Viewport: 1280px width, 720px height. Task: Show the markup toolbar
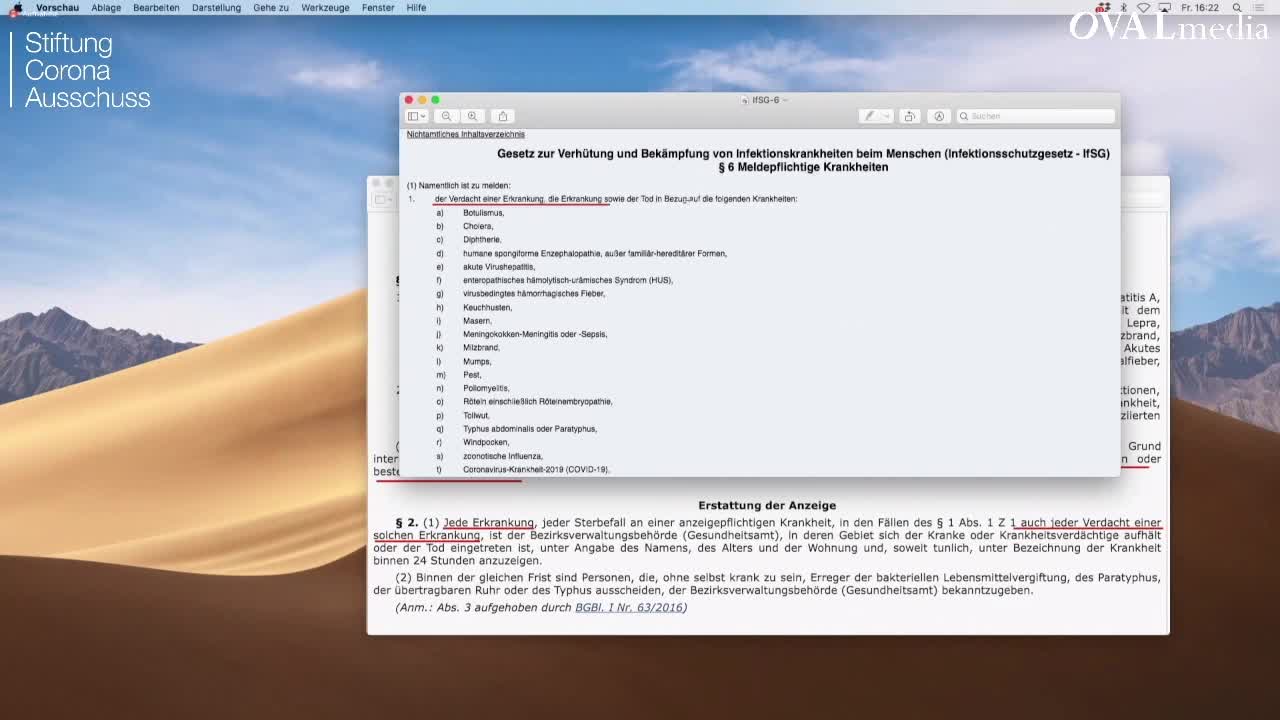coord(938,116)
